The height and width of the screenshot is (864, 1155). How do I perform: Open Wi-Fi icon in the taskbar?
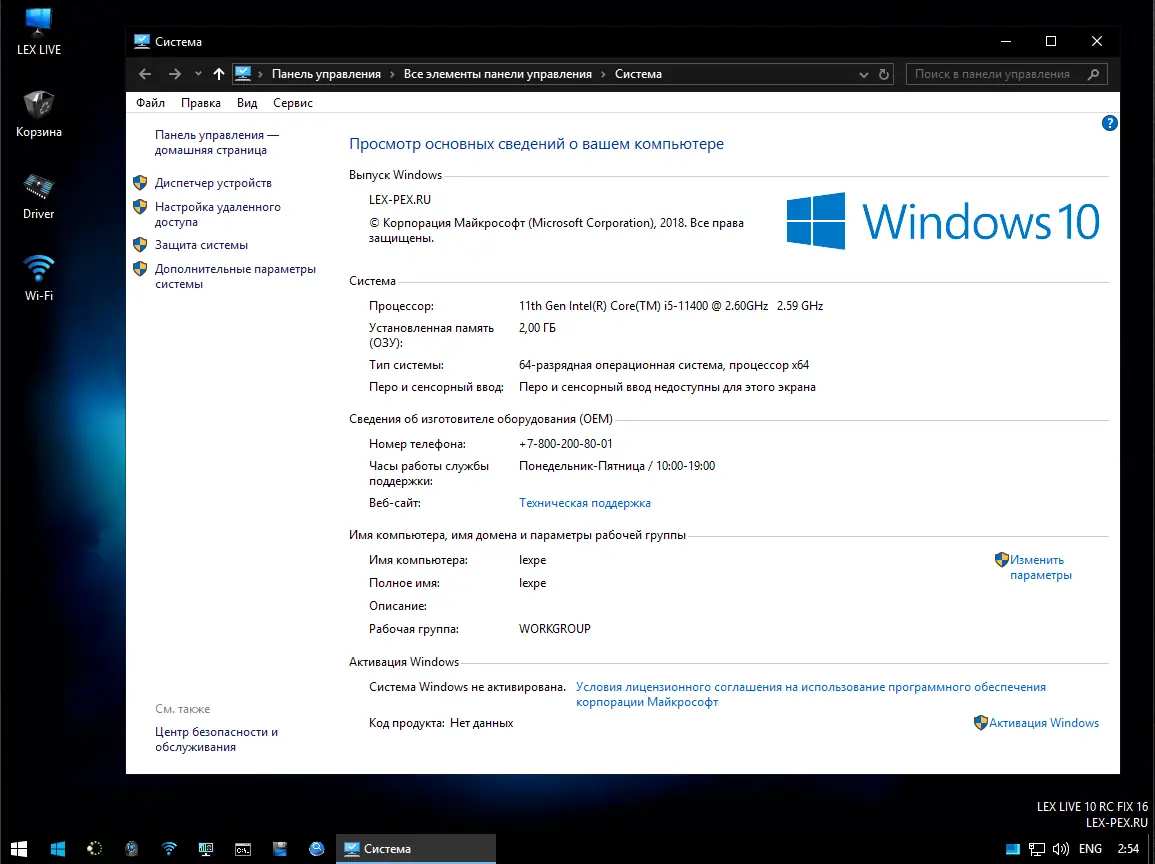pos(169,849)
